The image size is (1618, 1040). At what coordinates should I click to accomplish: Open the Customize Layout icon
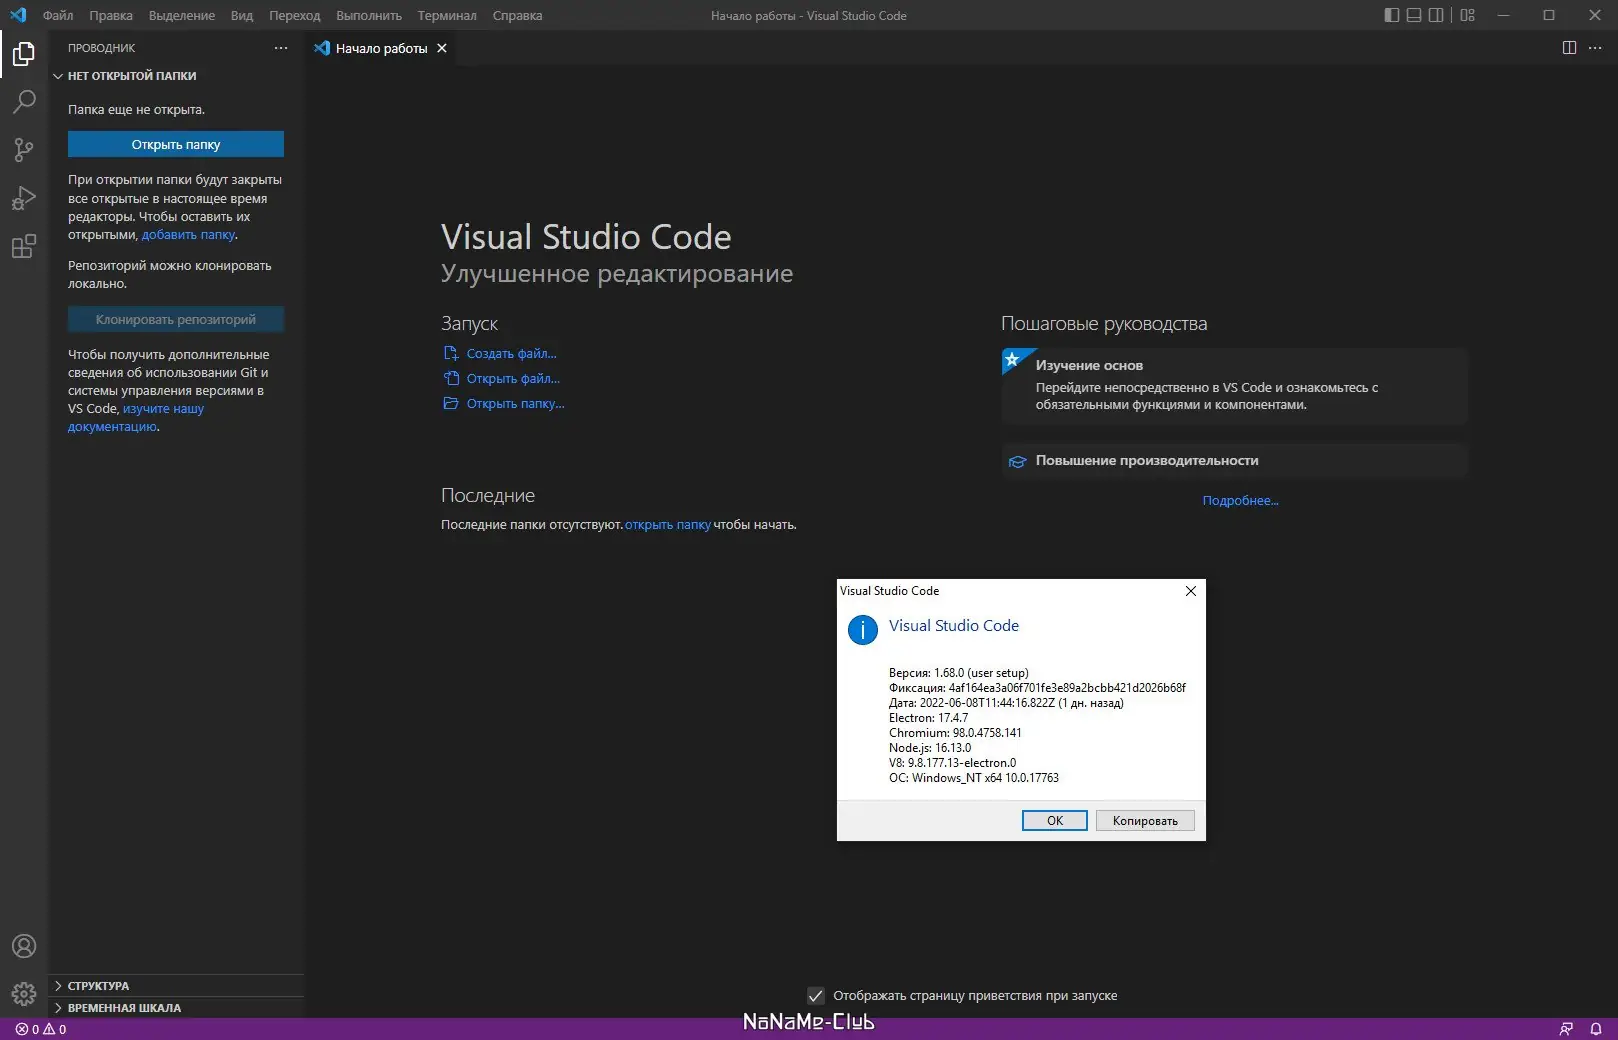click(x=1468, y=15)
